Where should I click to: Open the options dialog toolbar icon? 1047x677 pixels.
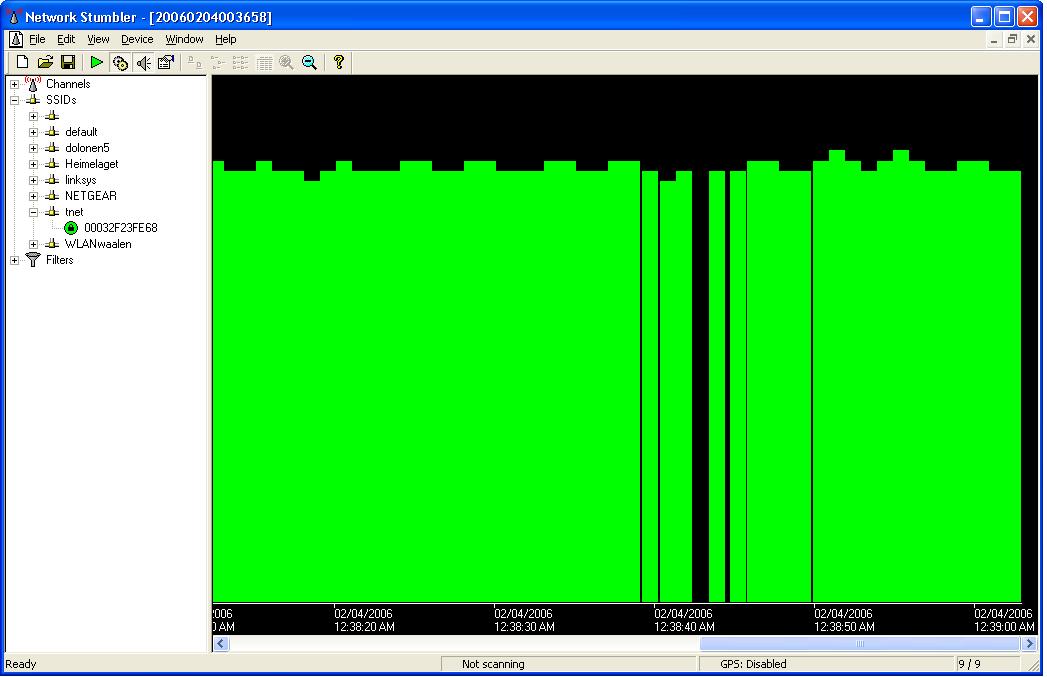click(x=166, y=63)
